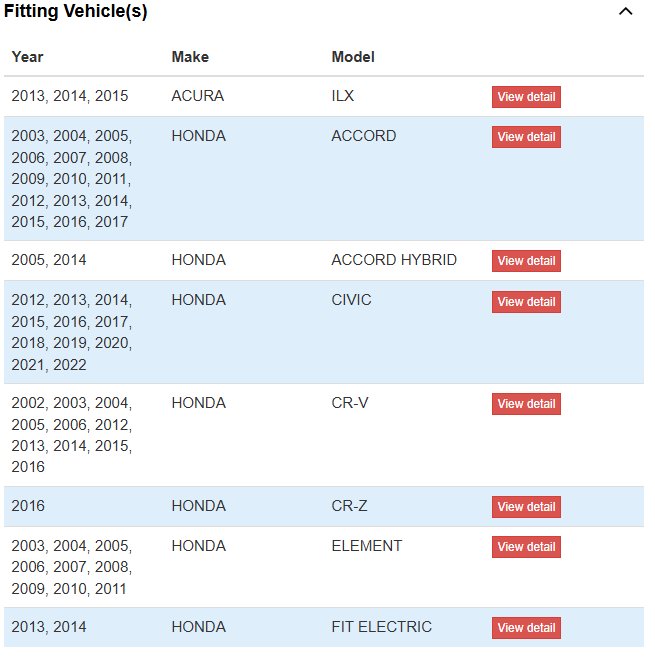Select the ACCORD HYBRID model cell

[x=394, y=260]
